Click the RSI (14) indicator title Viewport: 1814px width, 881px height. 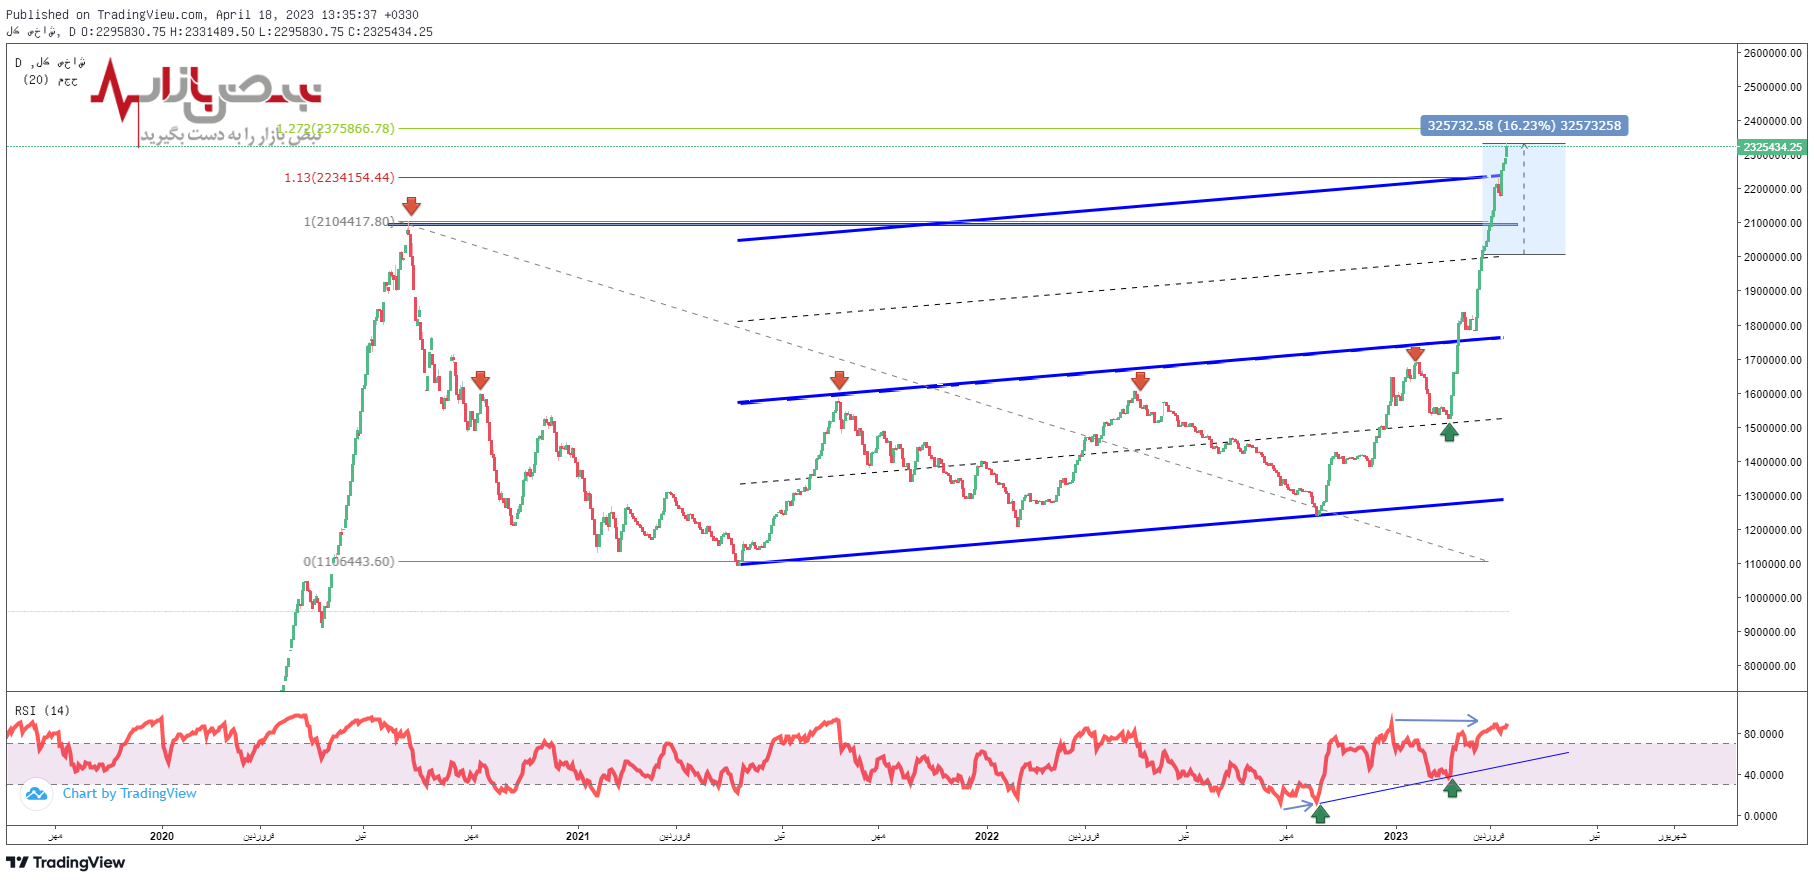coord(42,711)
